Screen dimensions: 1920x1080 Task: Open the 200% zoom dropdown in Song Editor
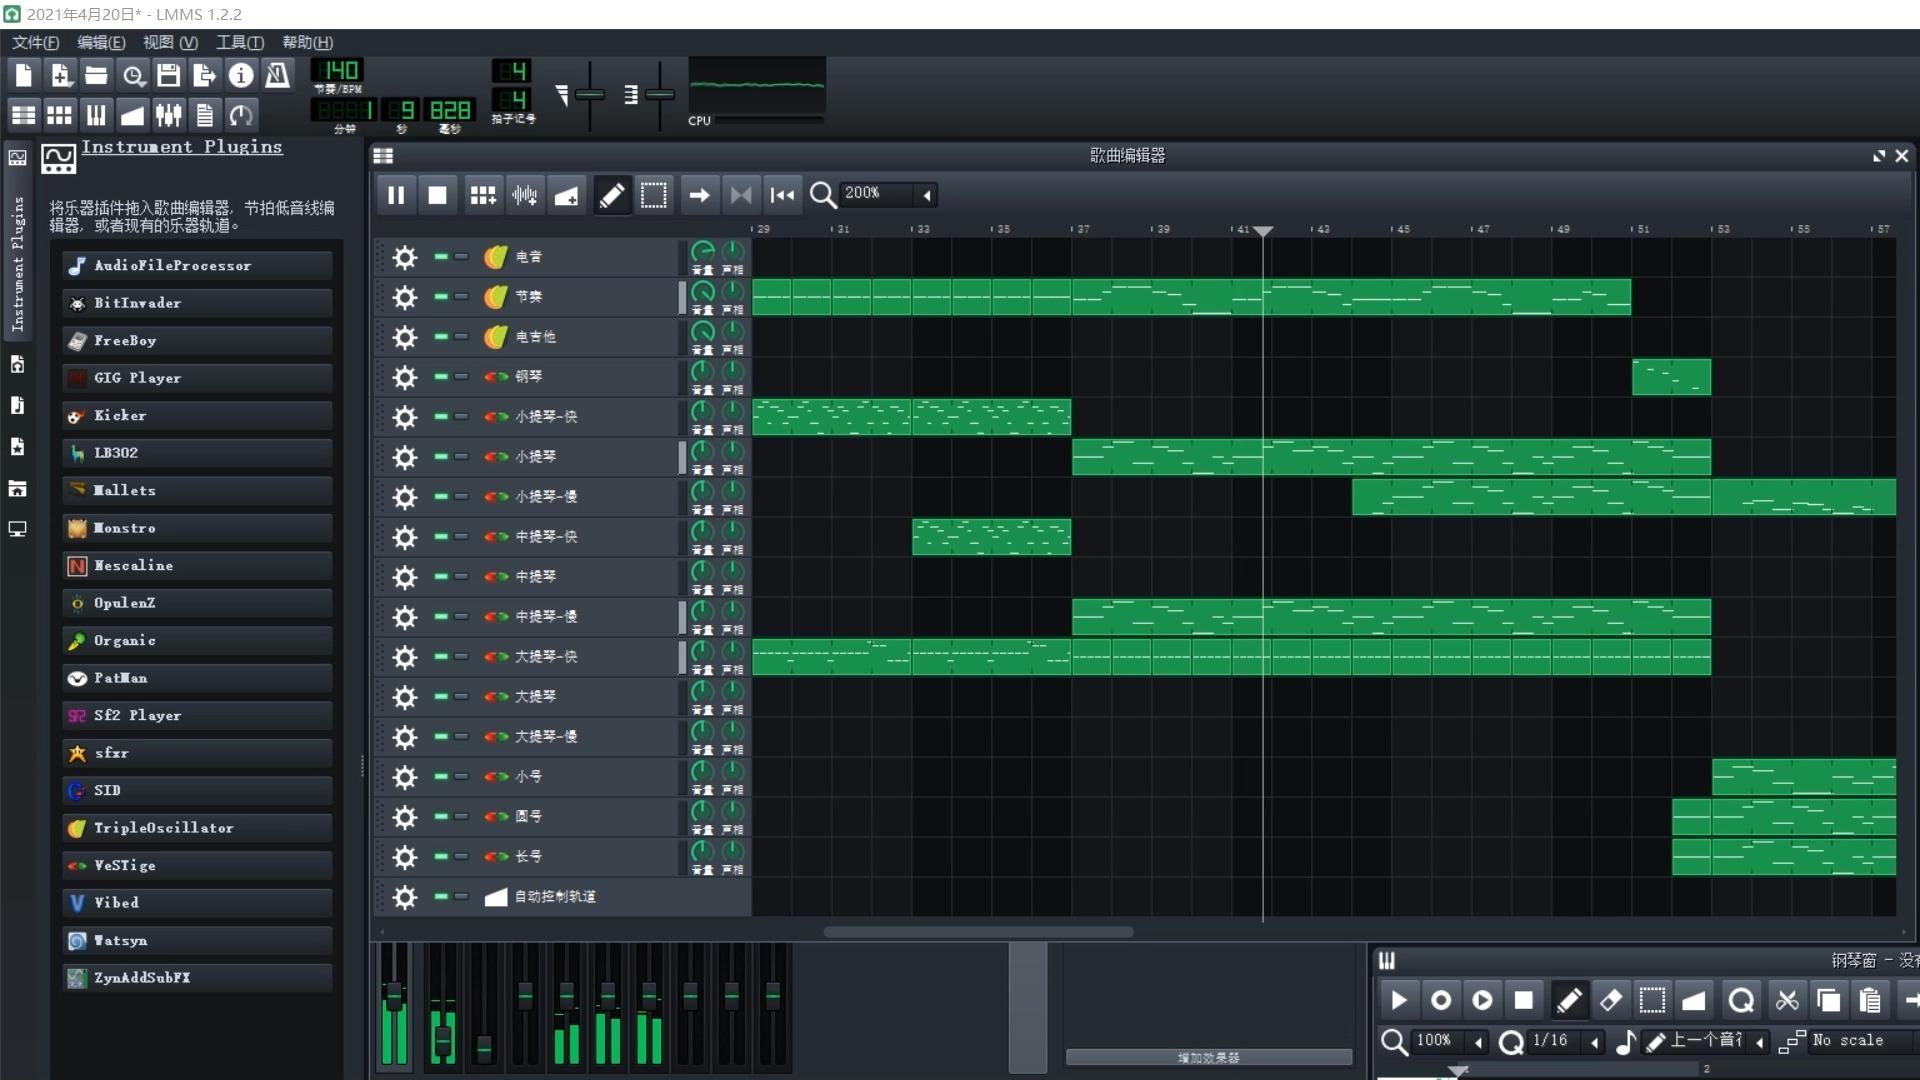[x=927, y=195]
